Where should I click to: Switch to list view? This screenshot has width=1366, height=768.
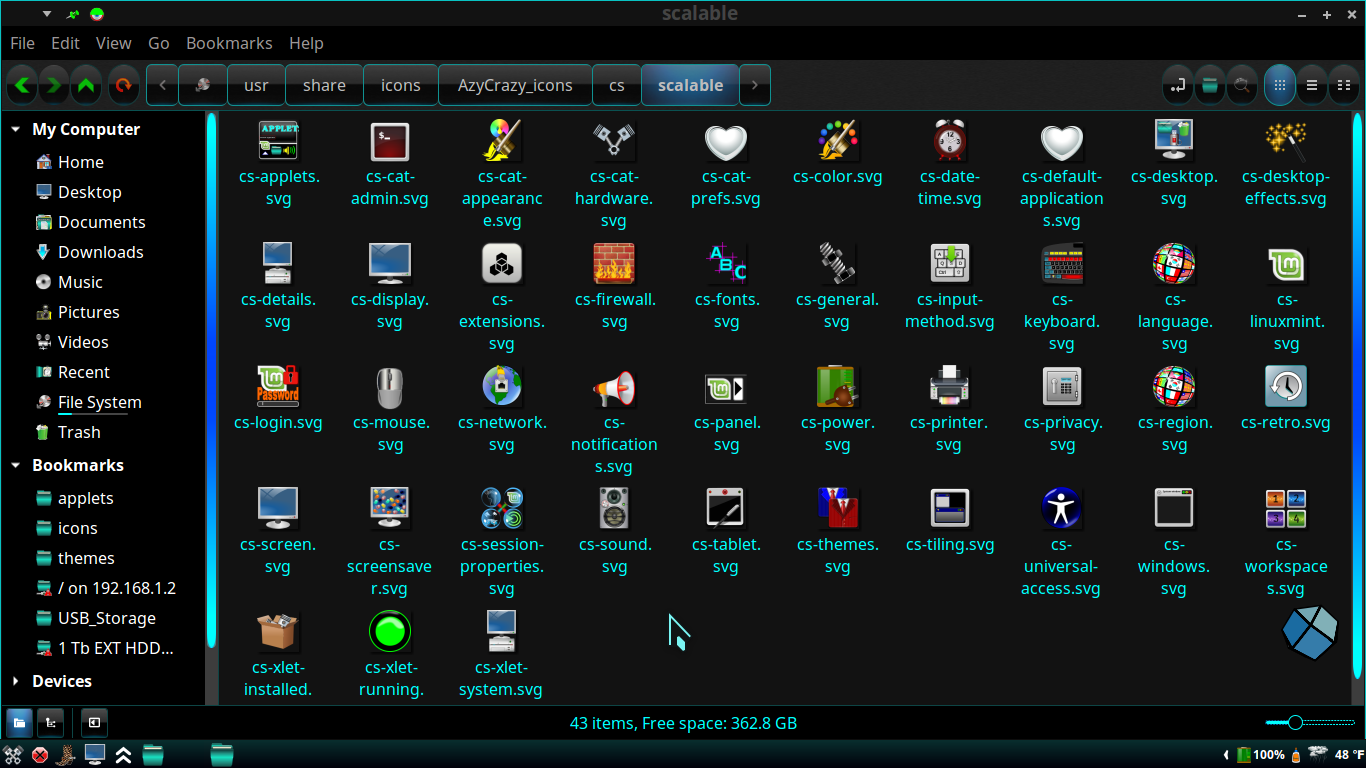tap(1312, 85)
